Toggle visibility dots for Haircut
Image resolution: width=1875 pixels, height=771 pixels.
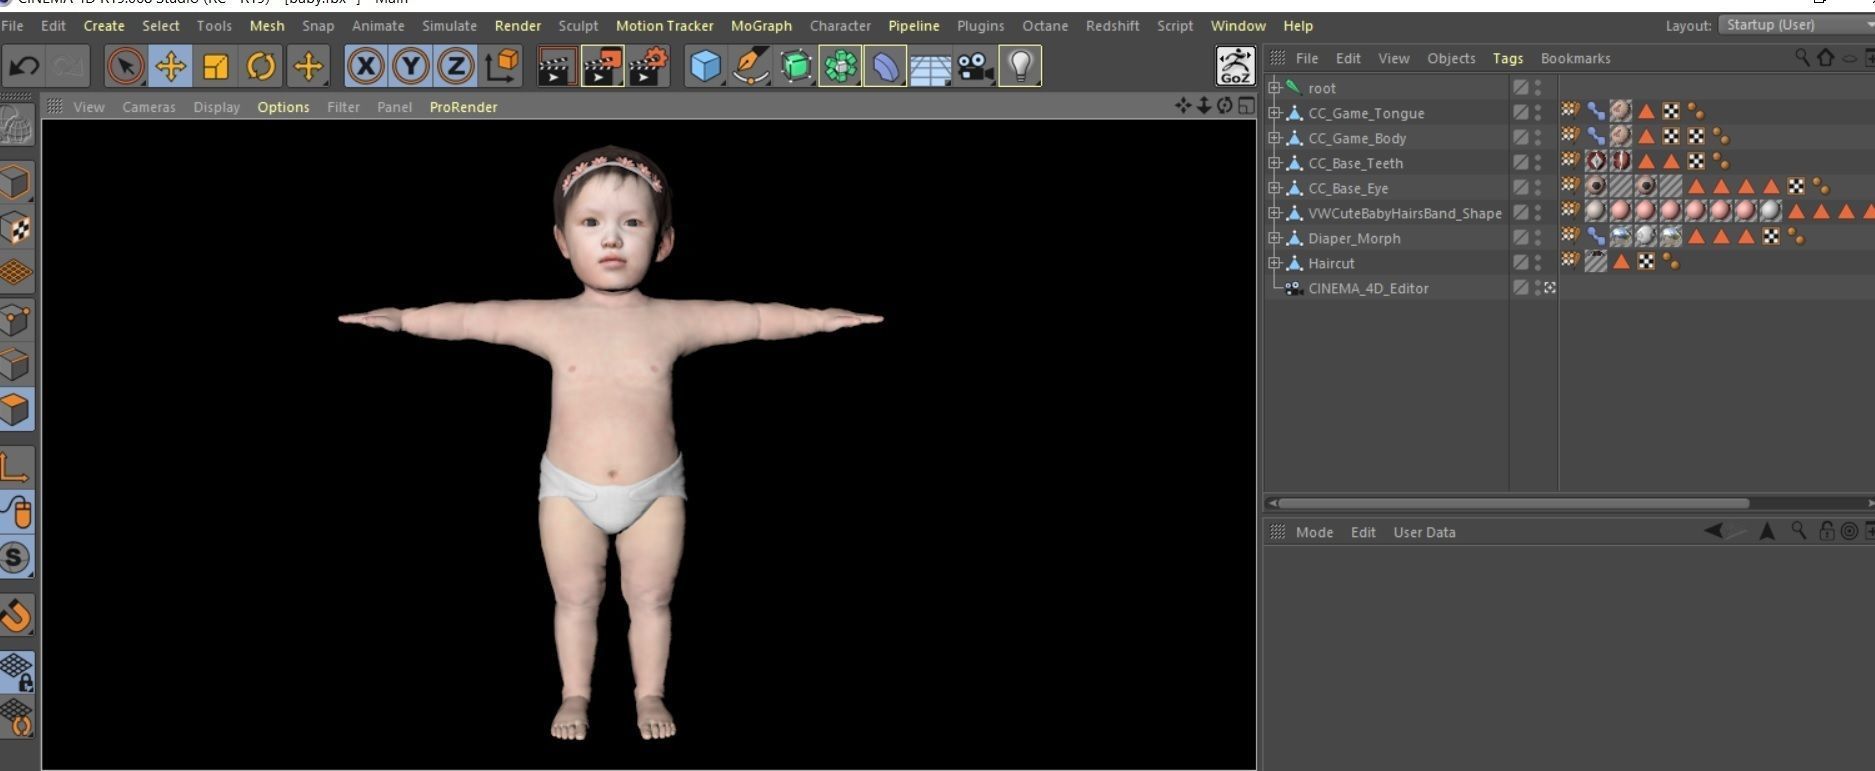click(1538, 263)
